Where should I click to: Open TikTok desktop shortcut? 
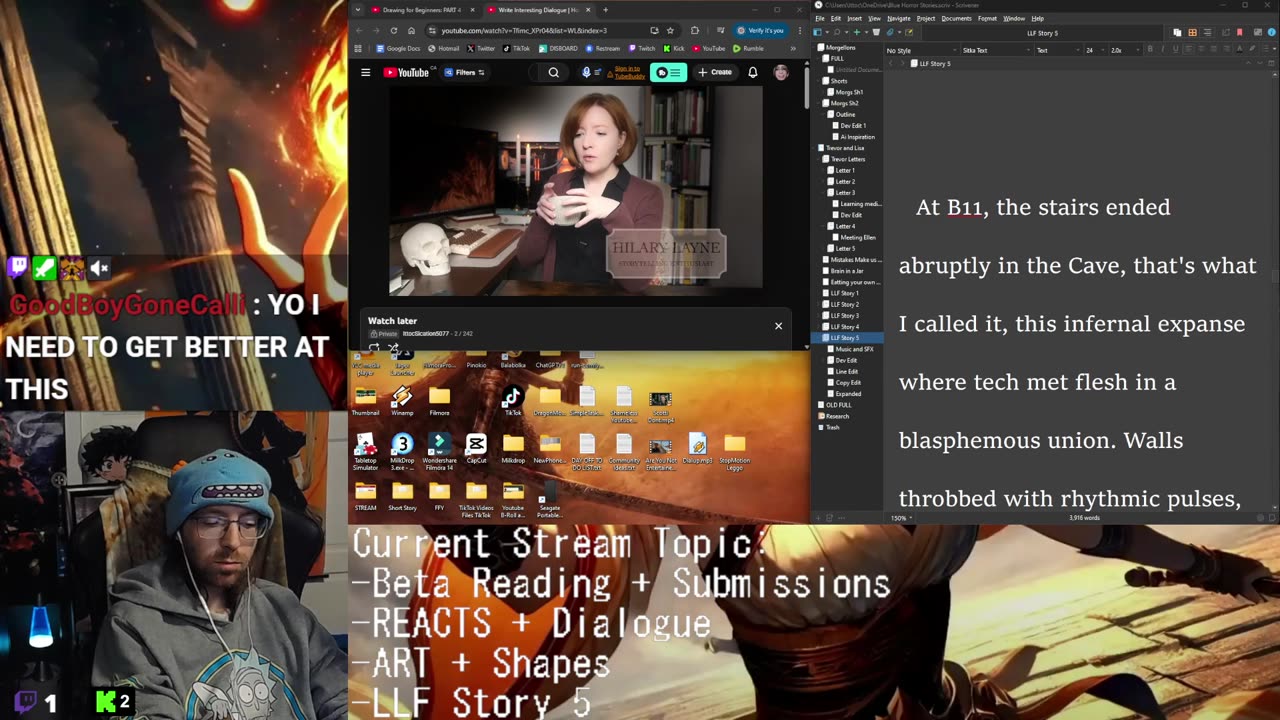pyautogui.click(x=513, y=401)
